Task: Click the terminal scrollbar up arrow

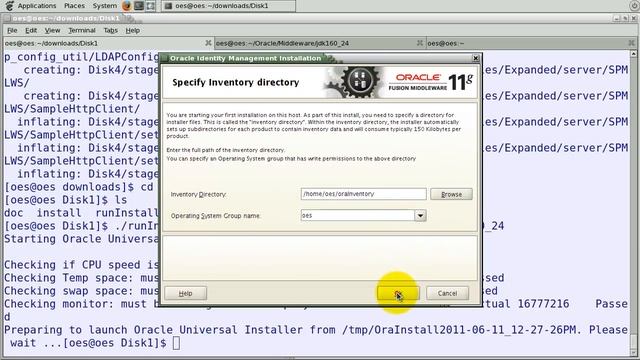Action: 633,54
